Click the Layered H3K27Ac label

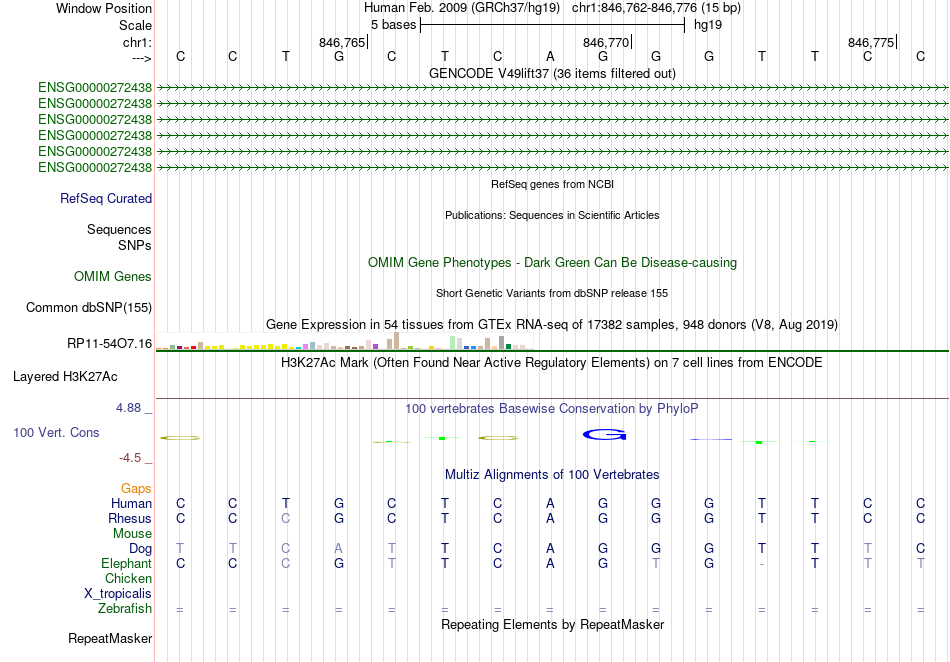click(65, 377)
